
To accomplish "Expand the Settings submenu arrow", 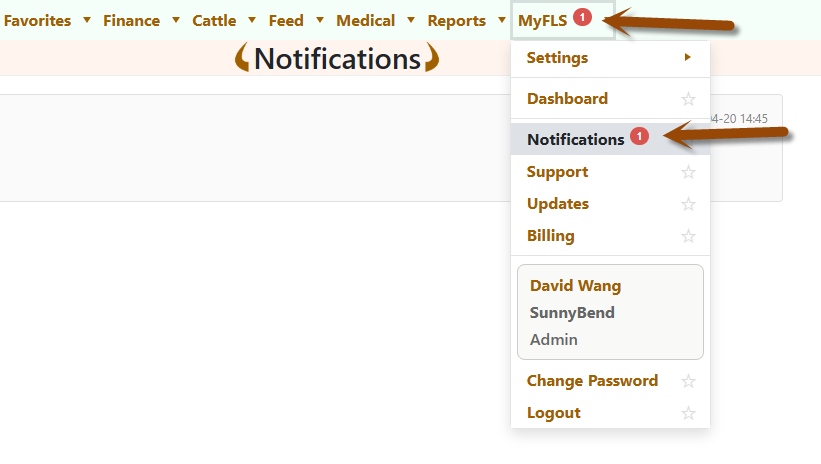I will (x=687, y=58).
